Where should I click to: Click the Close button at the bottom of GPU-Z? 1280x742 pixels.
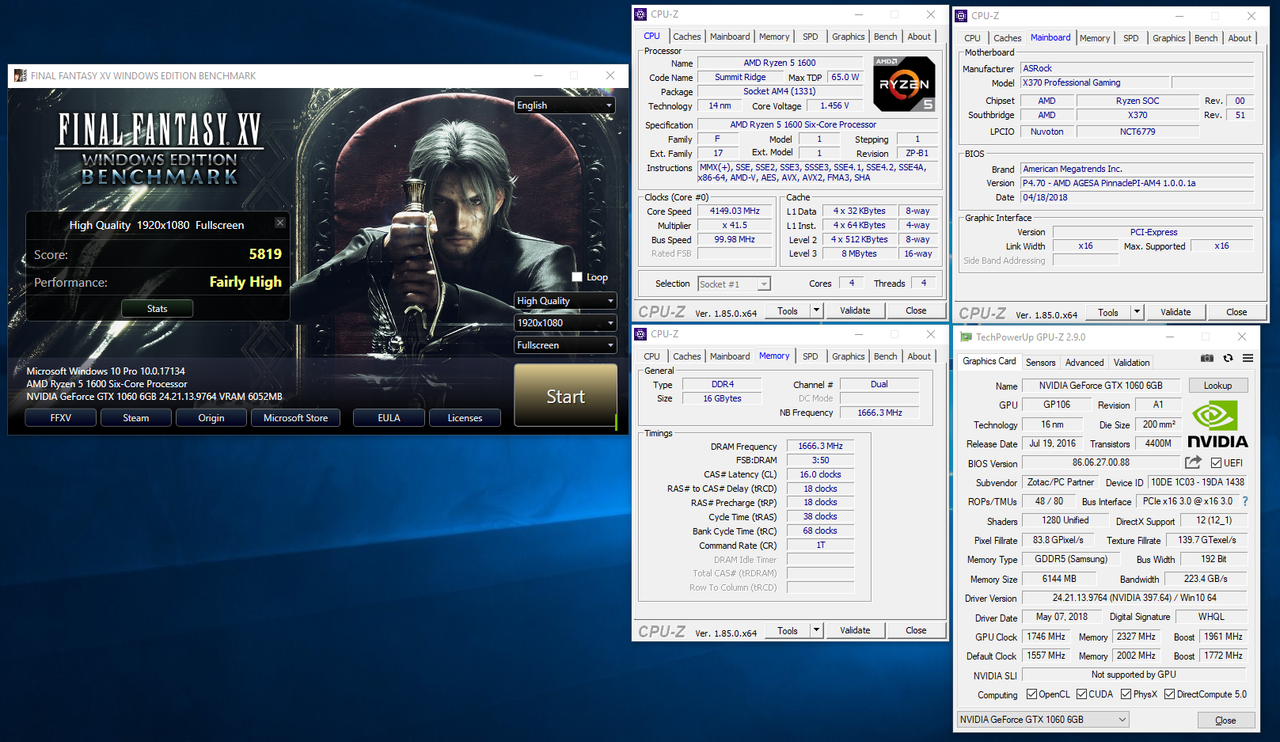click(x=1225, y=720)
